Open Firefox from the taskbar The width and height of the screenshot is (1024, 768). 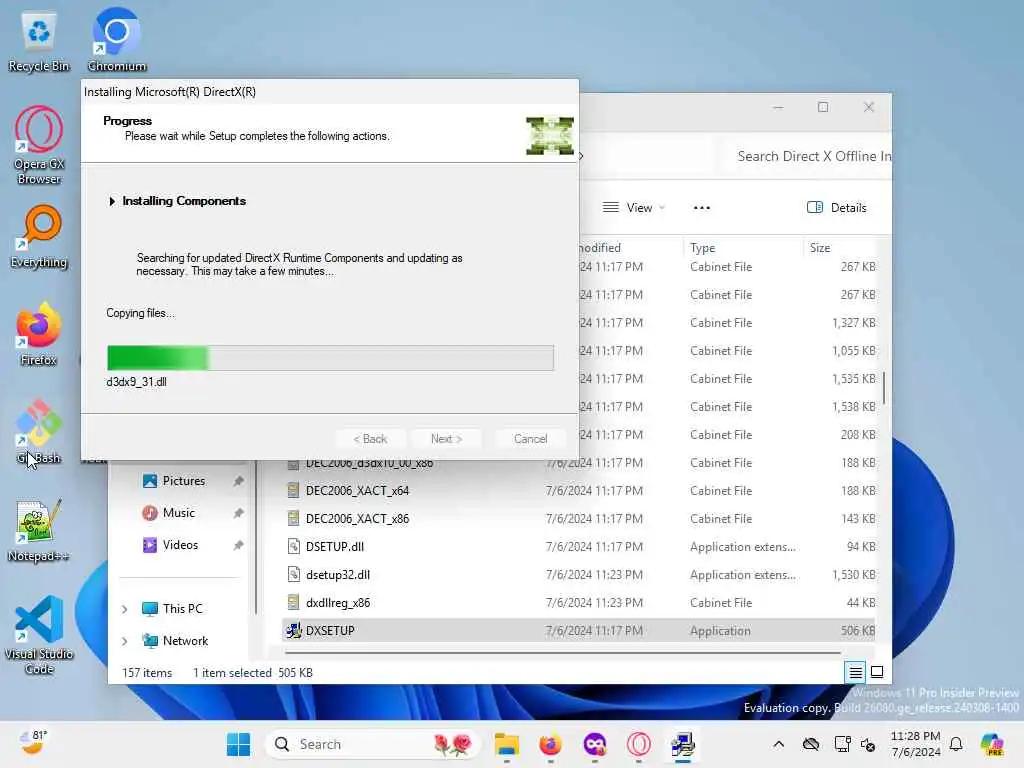tap(551, 744)
